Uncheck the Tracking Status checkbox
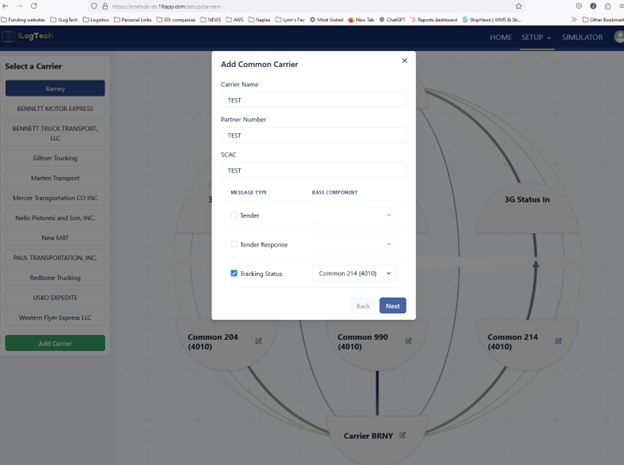Viewport: 624px width, 465px height. [x=234, y=273]
